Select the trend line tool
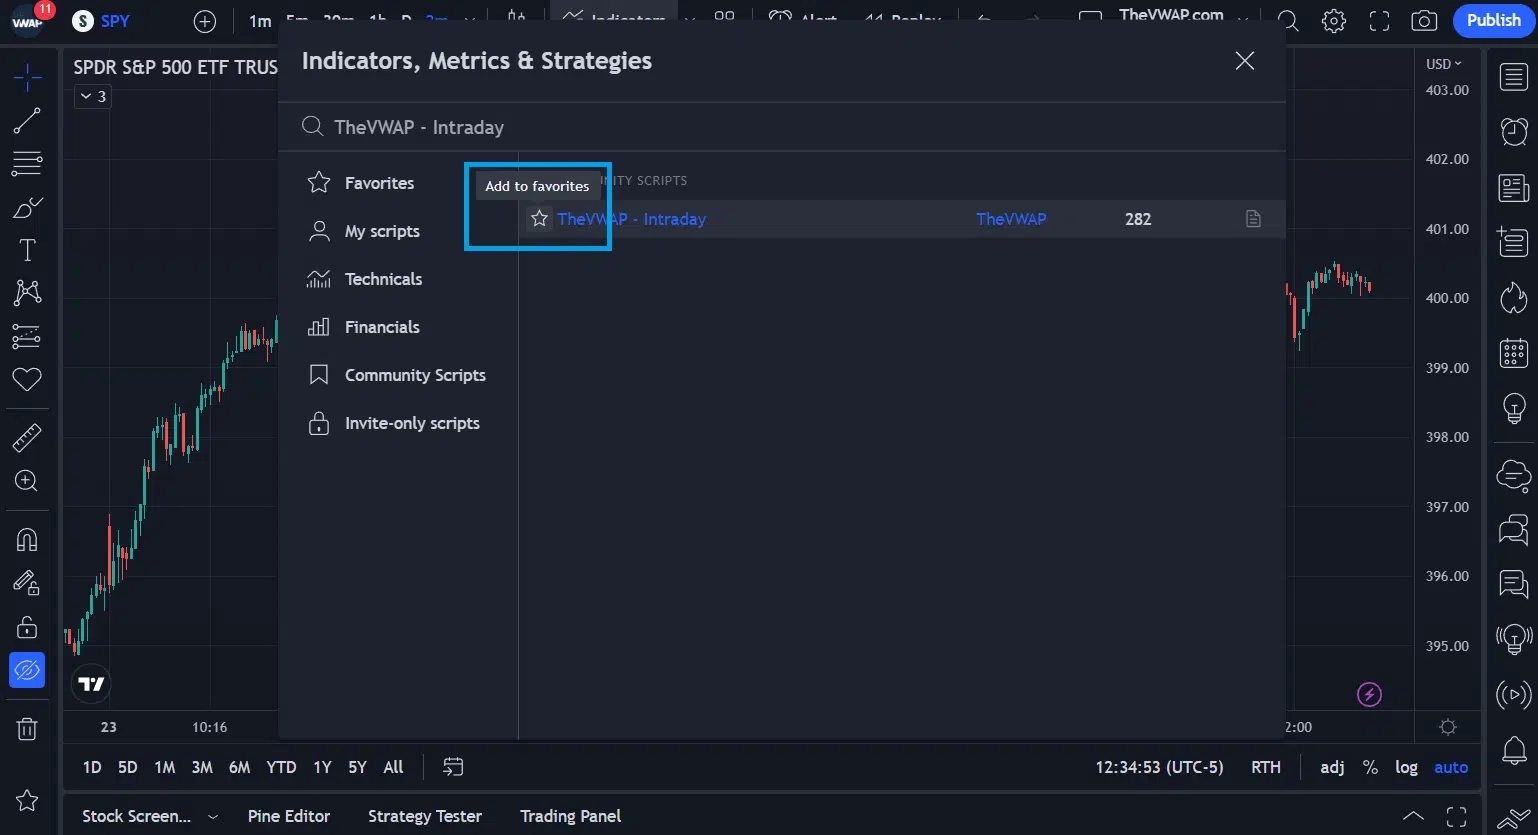 (x=27, y=121)
